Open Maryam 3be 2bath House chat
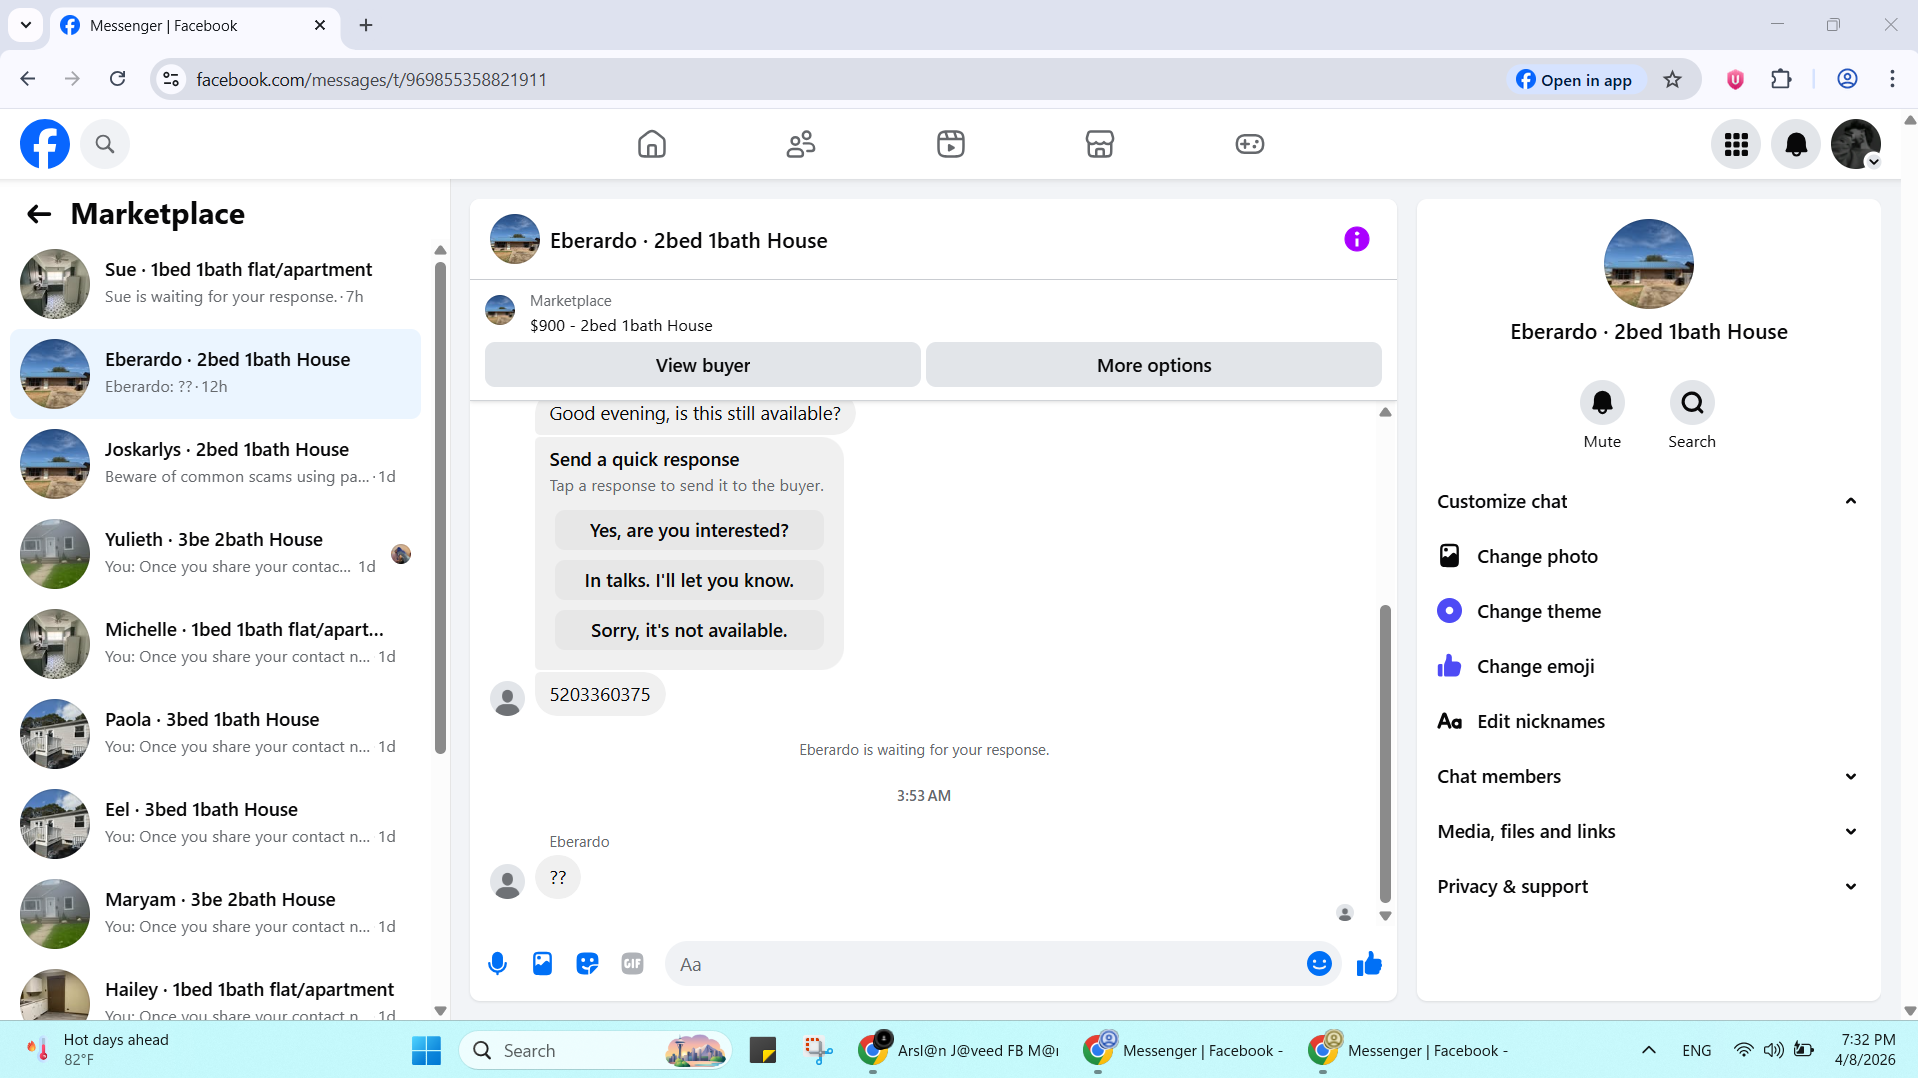The height and width of the screenshot is (1078, 1918). coord(215,914)
